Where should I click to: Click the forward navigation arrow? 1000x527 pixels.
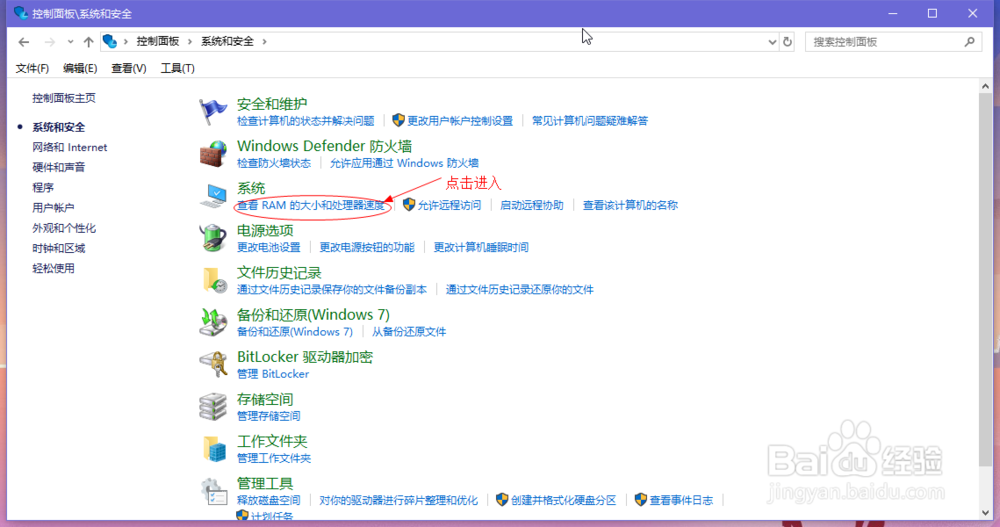tap(50, 42)
